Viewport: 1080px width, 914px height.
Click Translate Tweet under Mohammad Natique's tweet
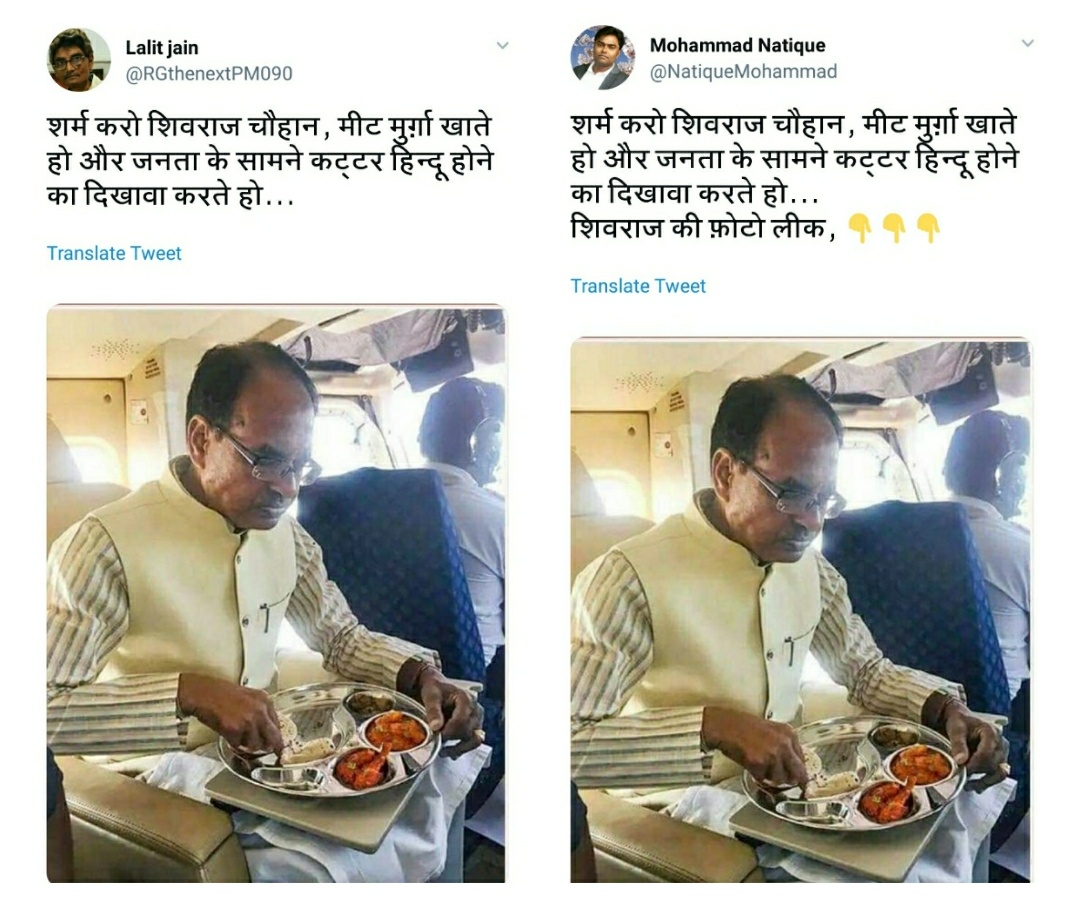click(638, 287)
